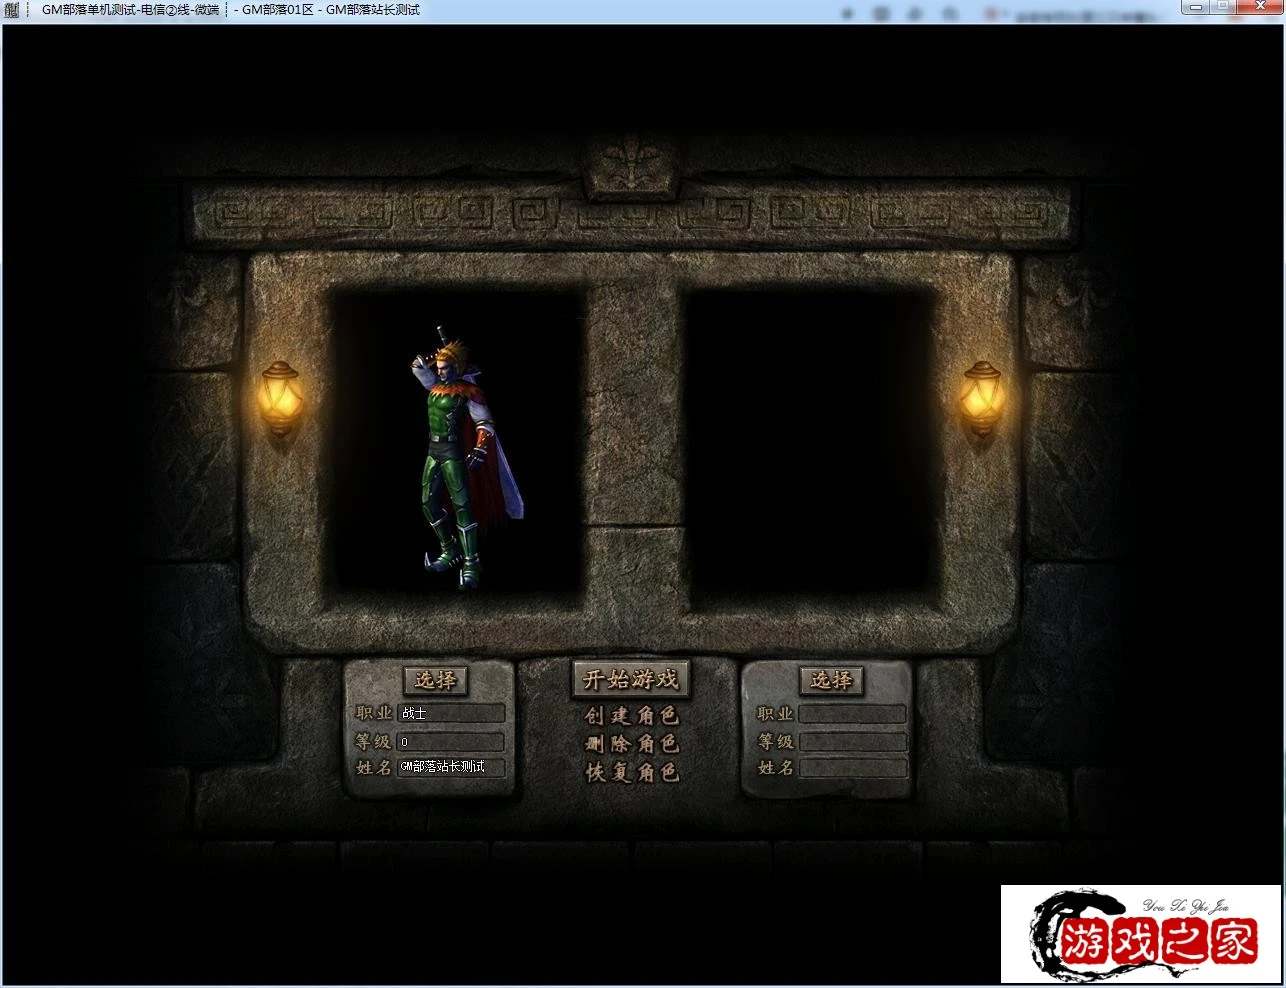Click the 姓名 field showing GM部落站长测试

451,767
